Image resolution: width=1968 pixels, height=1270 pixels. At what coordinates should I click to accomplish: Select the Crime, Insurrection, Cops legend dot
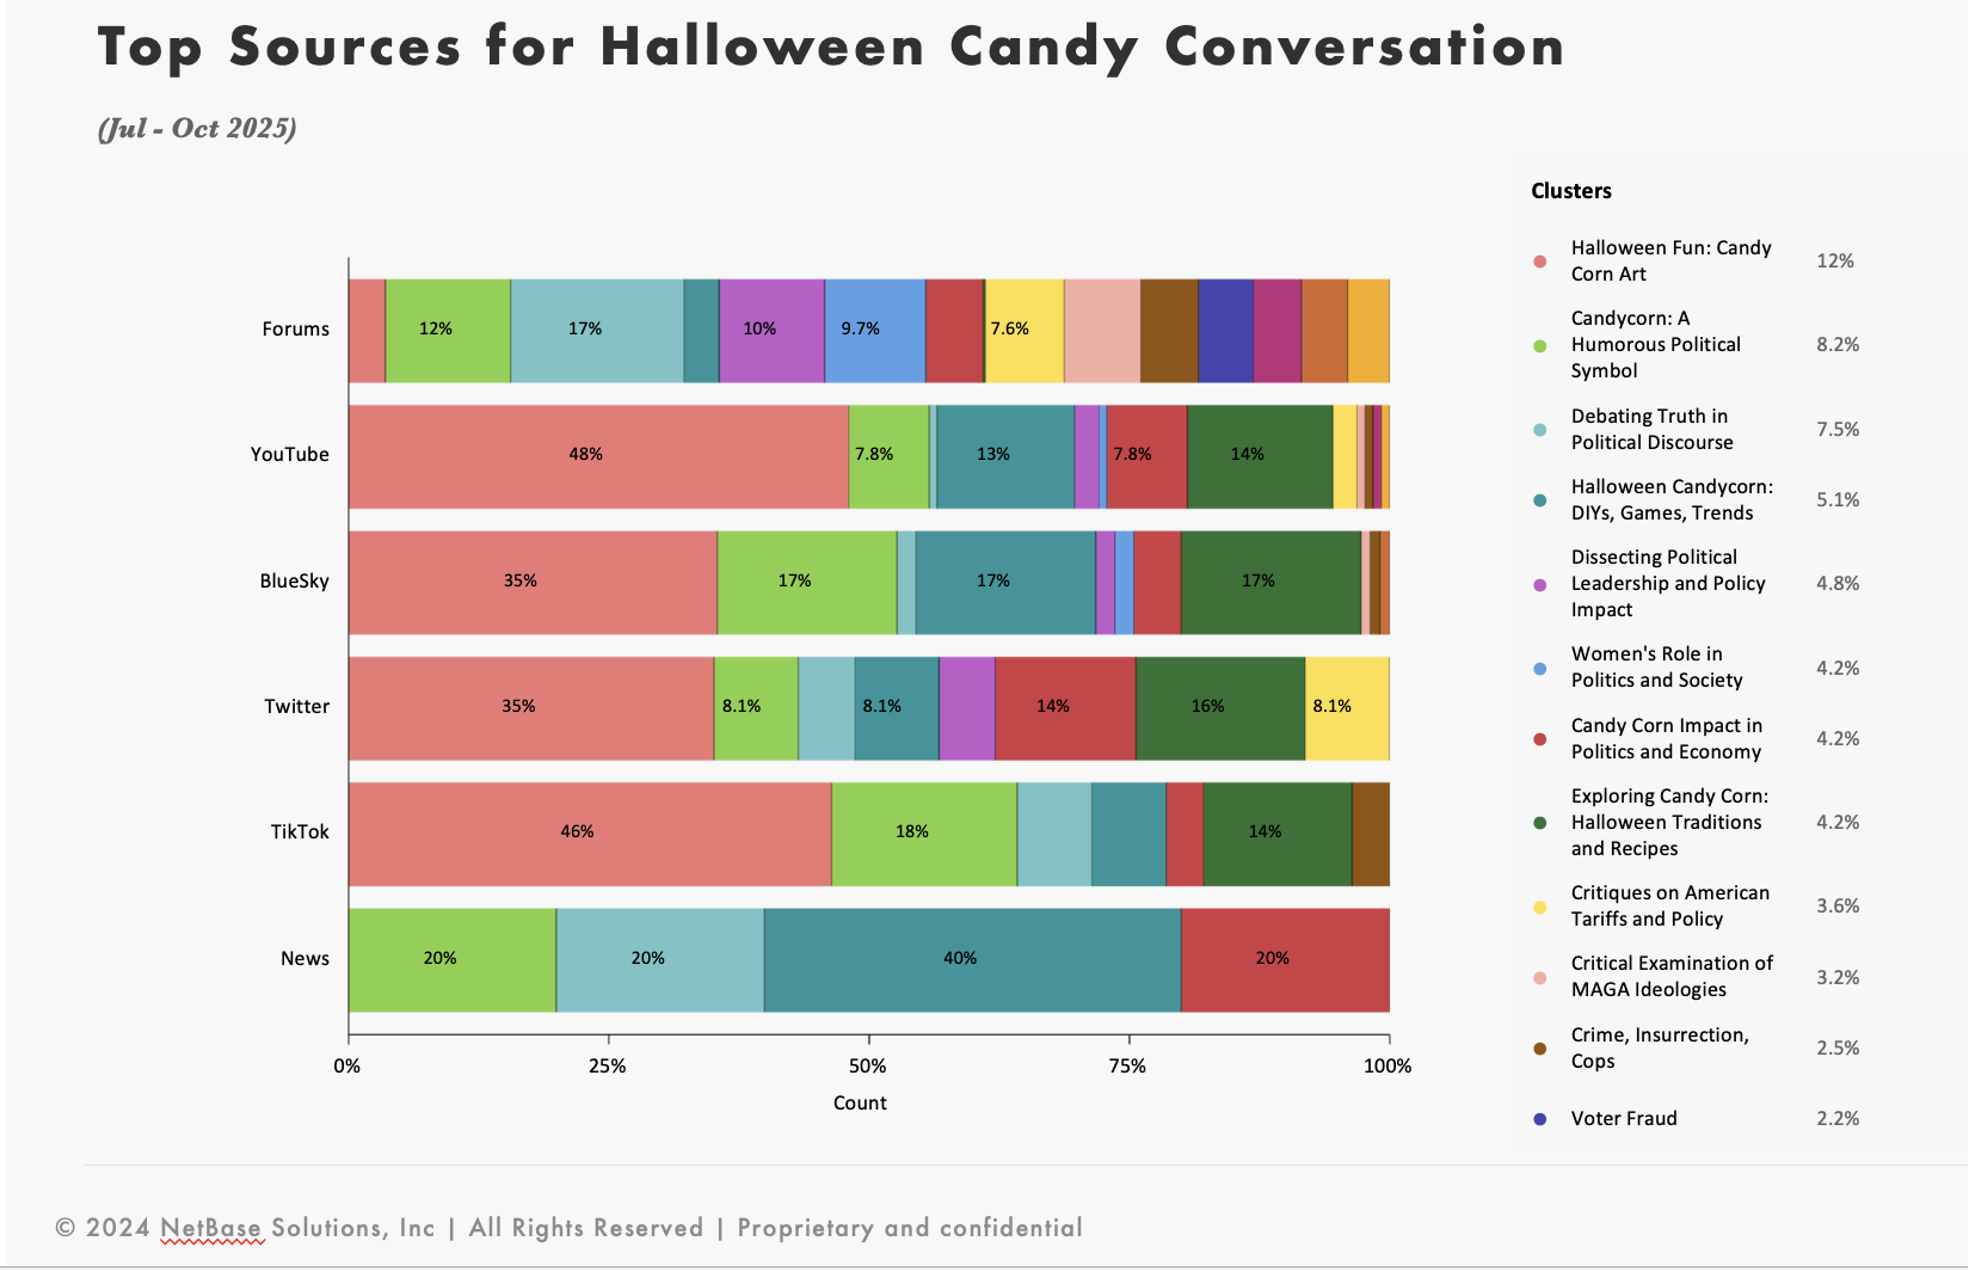[1540, 1048]
